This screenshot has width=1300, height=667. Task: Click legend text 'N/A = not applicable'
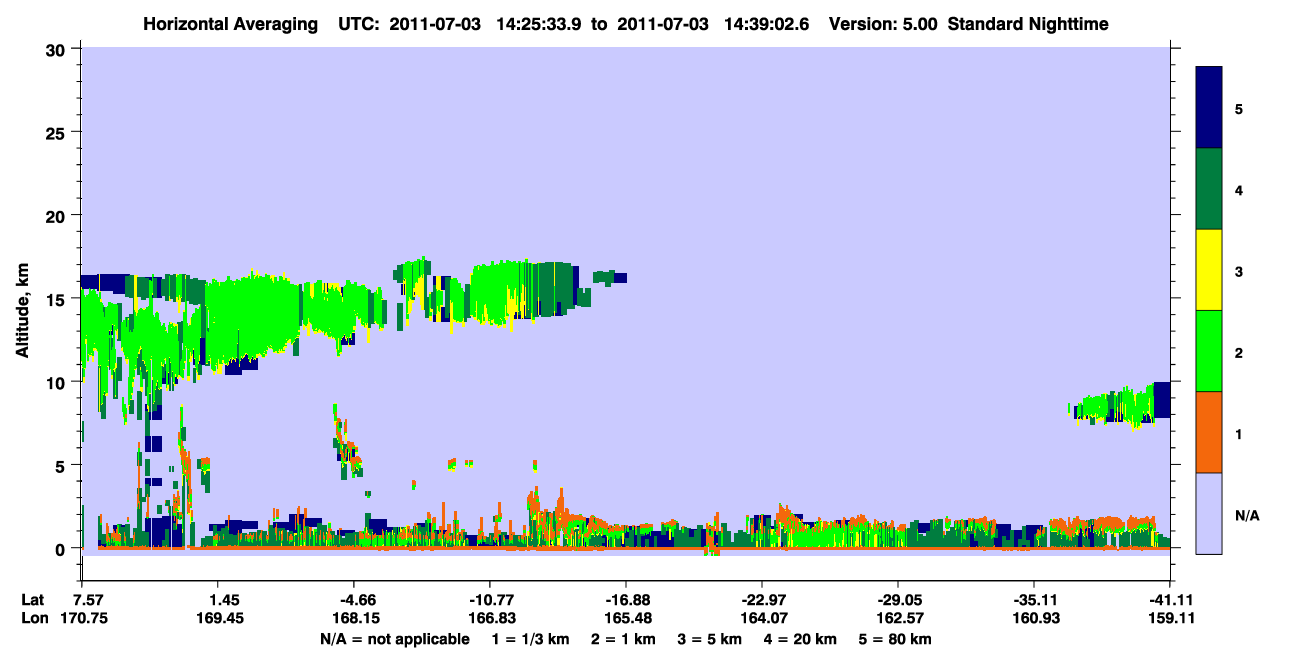coord(394,639)
